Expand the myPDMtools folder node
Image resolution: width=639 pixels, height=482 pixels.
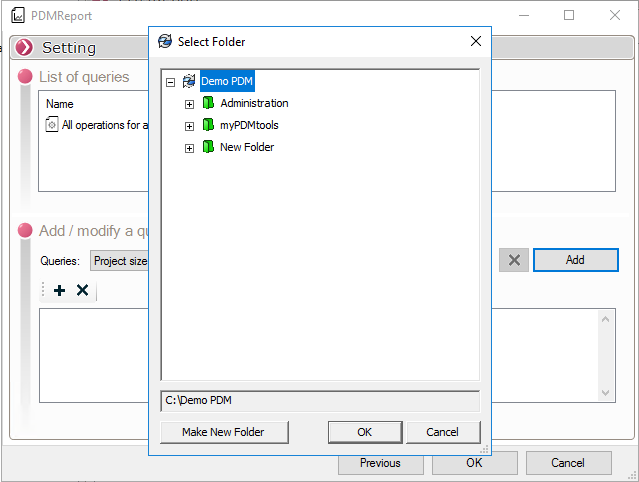pos(189,126)
